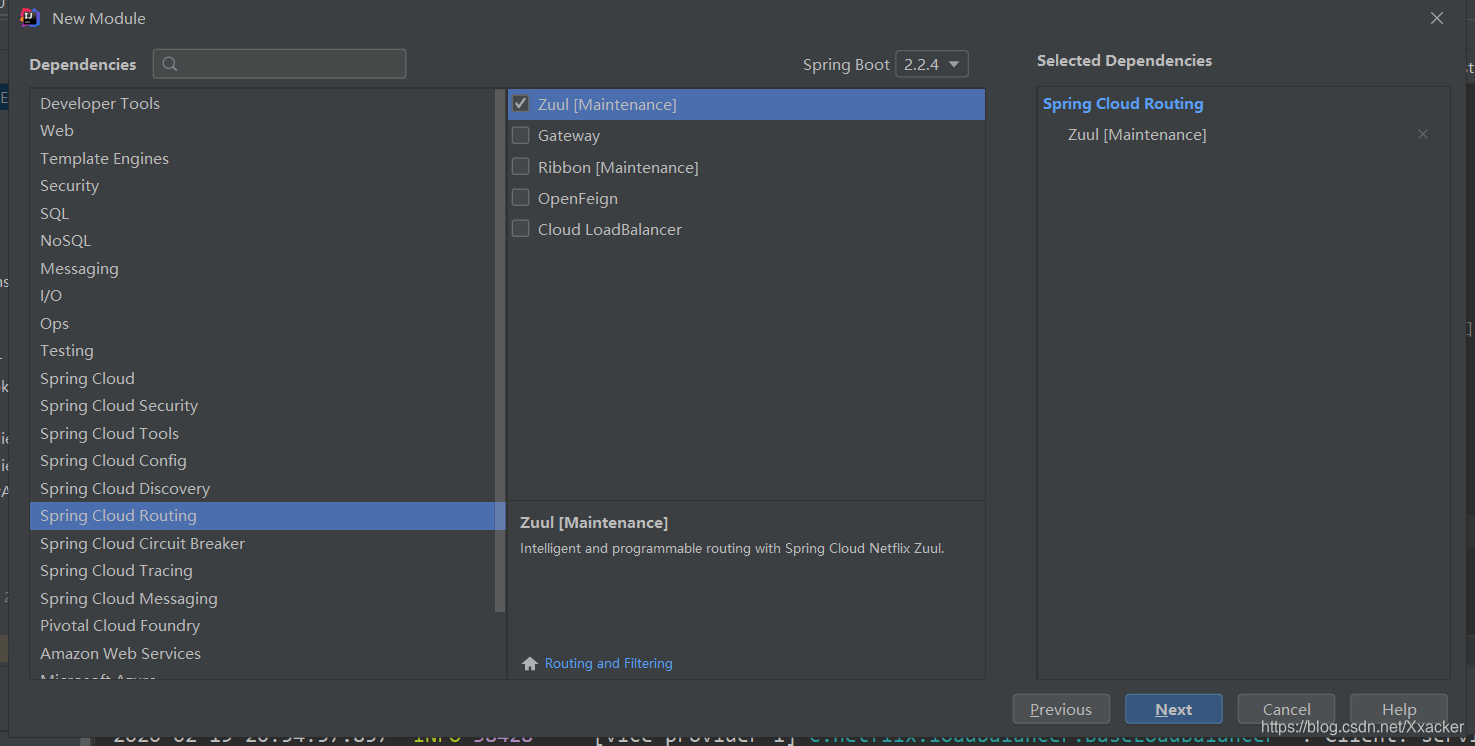Choose the Messaging category
Screen dimensions: 1475x746
pyautogui.click(x=262, y=268)
